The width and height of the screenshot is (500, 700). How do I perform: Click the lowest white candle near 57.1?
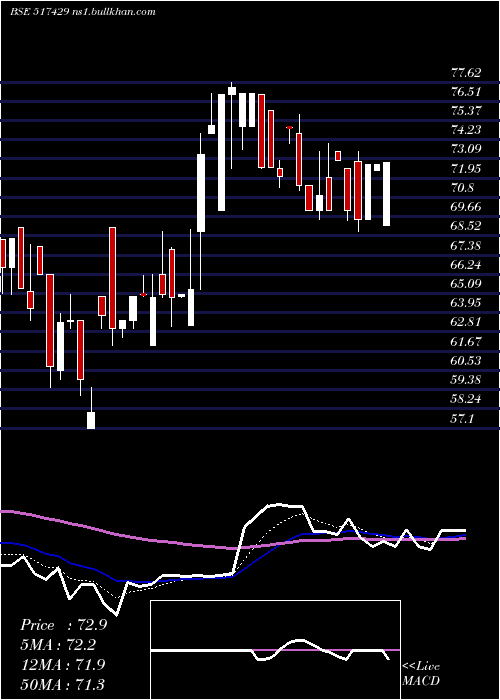91,420
